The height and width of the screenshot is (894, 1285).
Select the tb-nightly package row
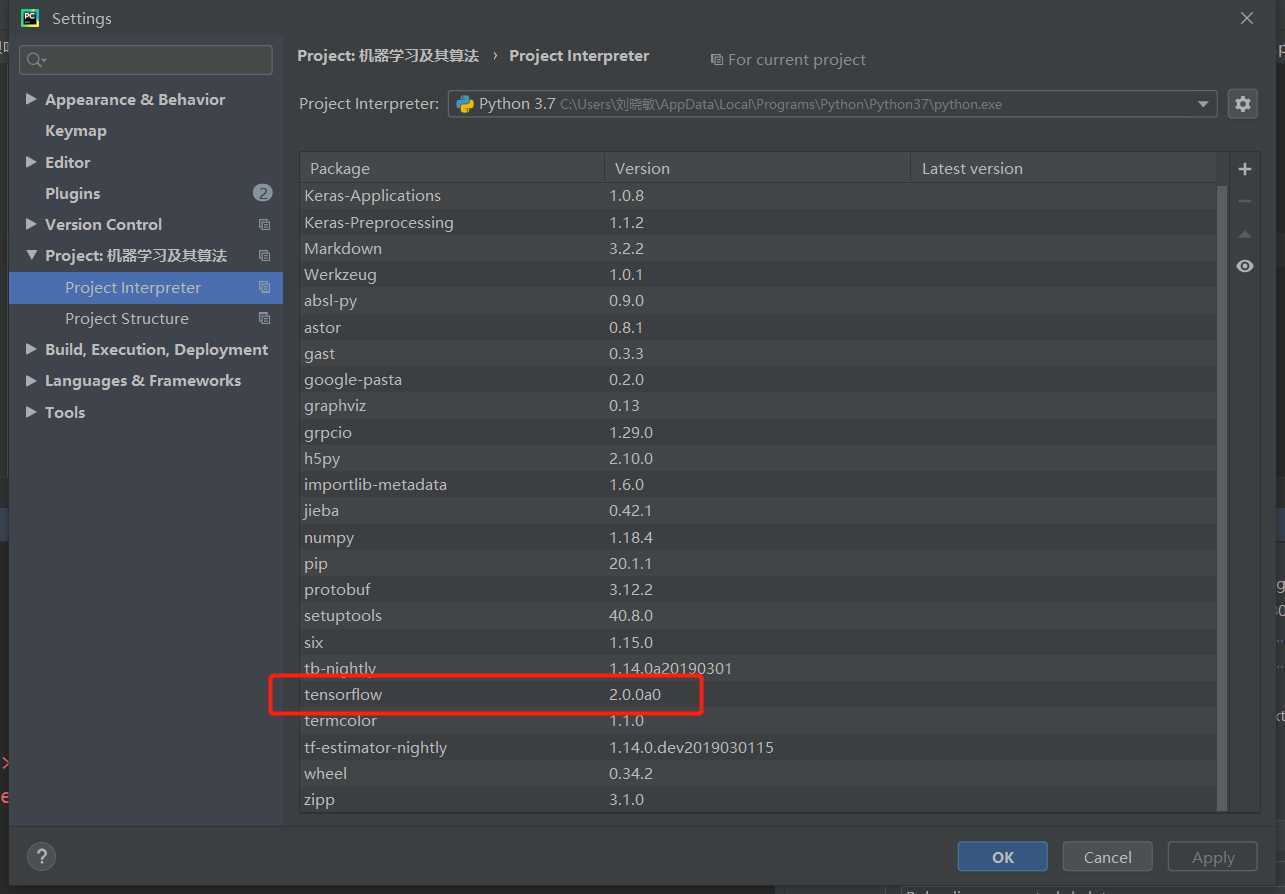(x=758, y=668)
